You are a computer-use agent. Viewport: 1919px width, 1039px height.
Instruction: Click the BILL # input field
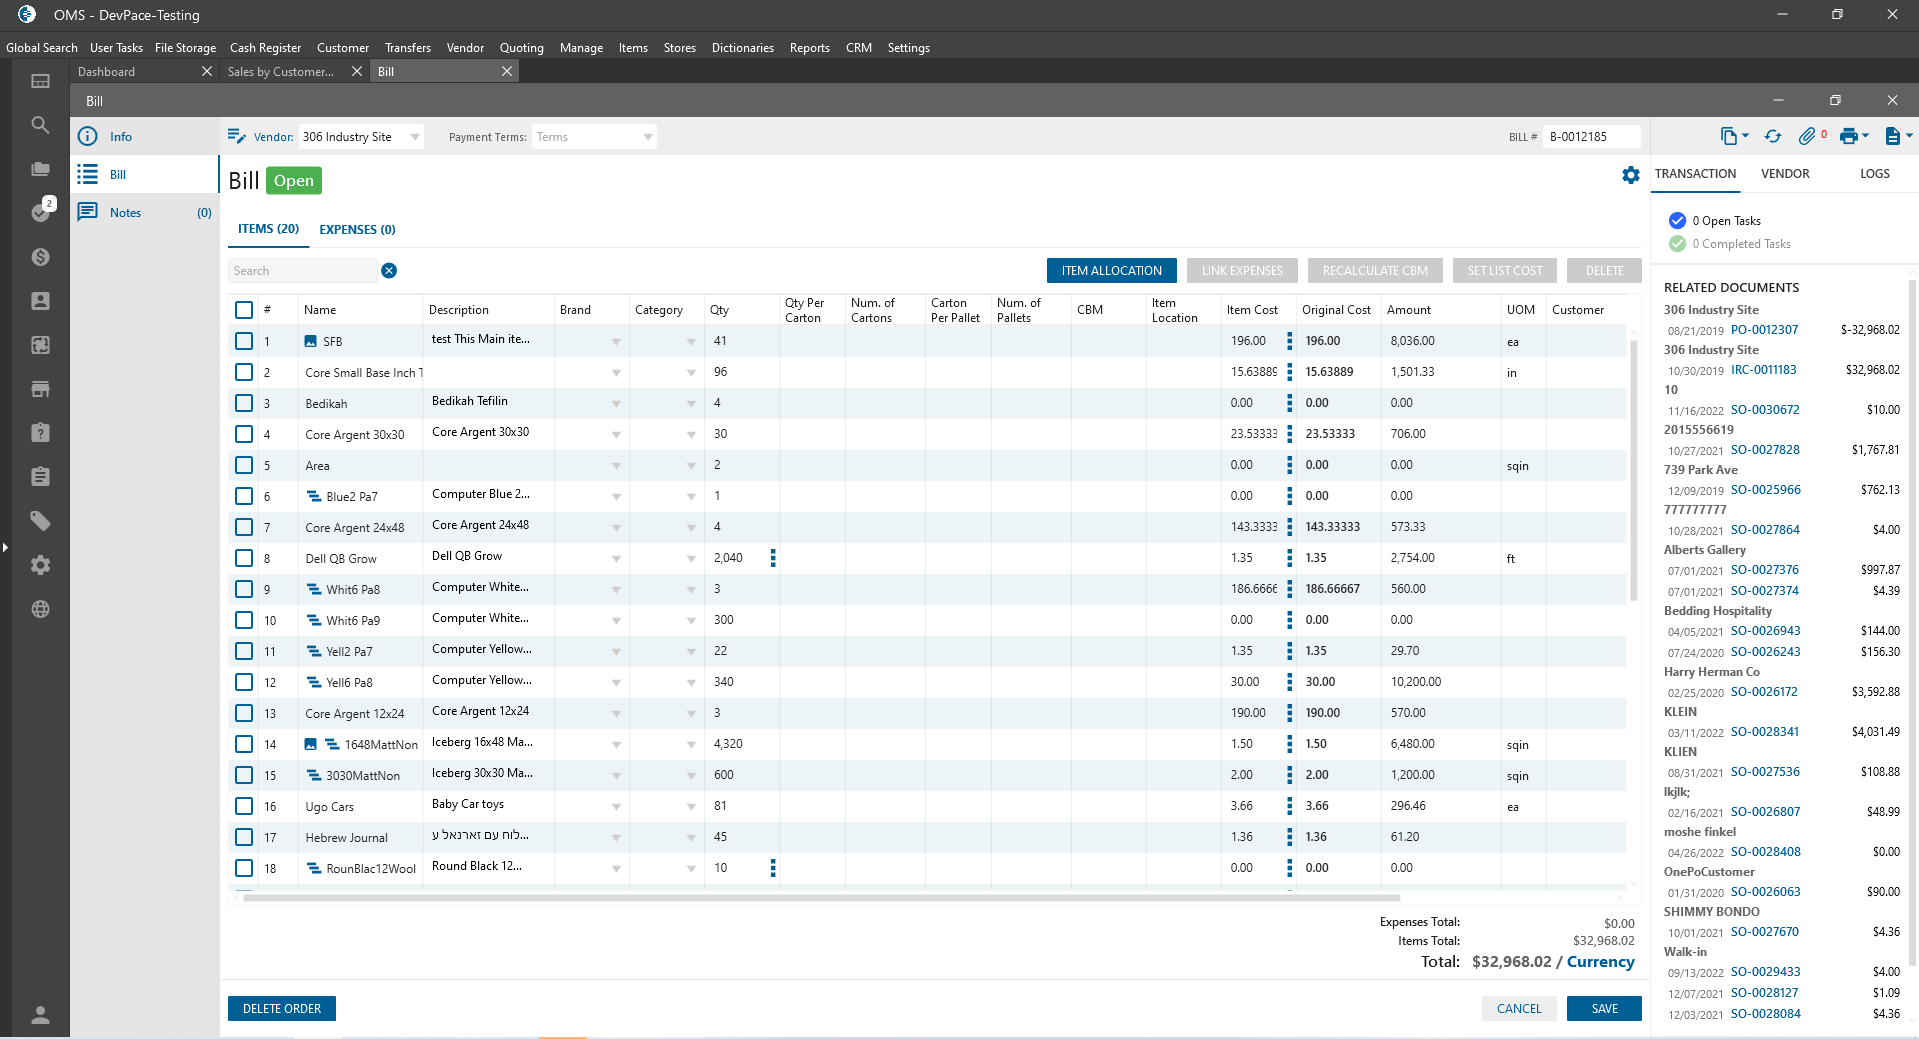click(1590, 137)
